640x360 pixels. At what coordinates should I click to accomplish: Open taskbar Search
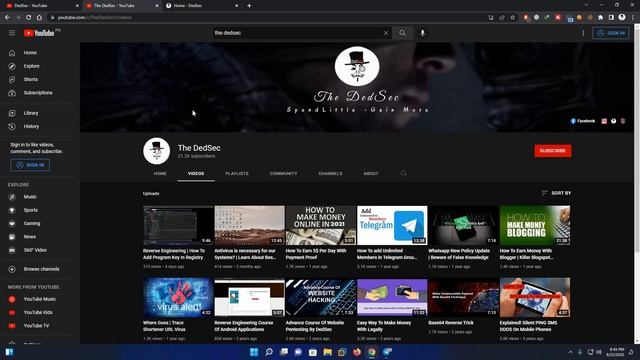pyautogui.click(x=269, y=352)
